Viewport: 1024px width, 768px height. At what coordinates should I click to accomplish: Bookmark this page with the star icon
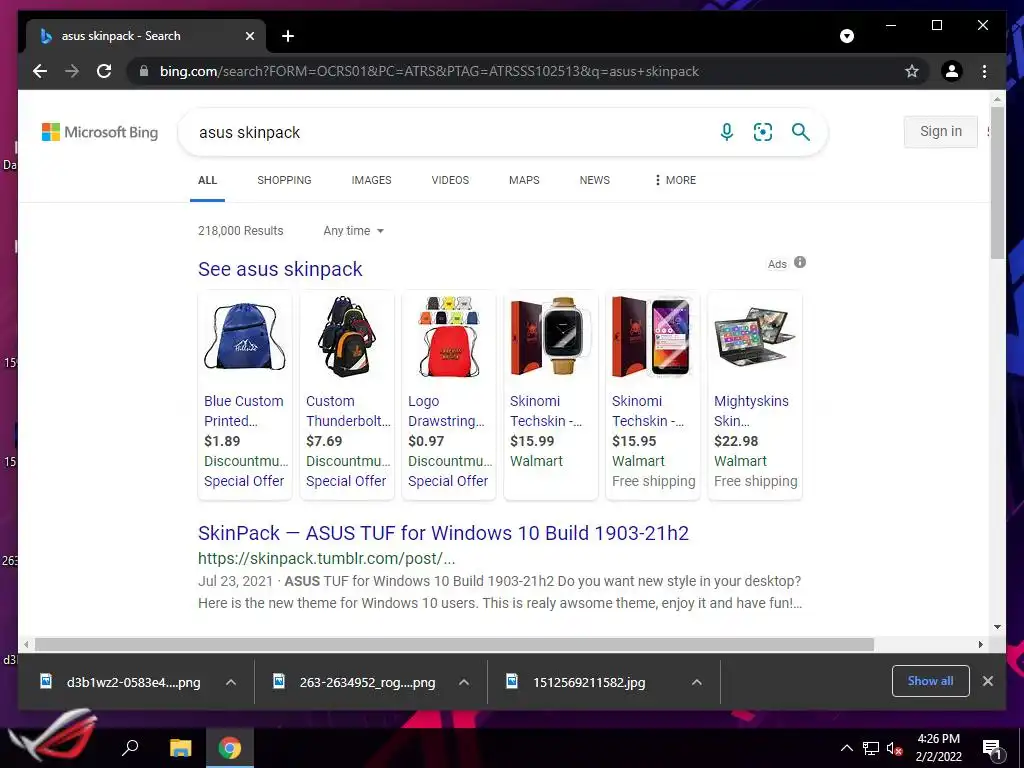pos(912,71)
